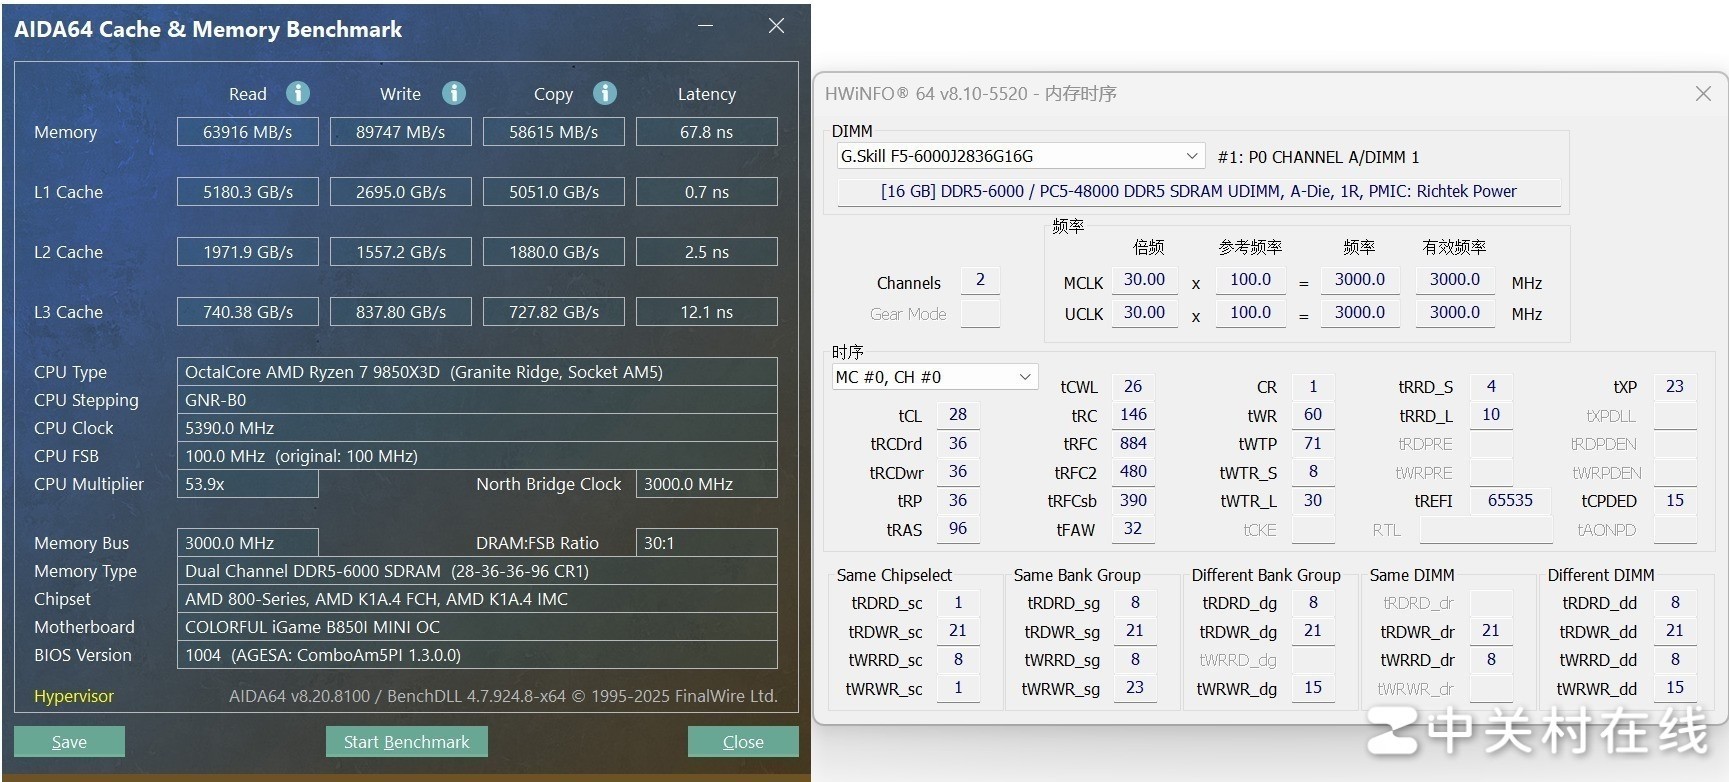Click the tCPDED timing value 15
1729x782 pixels.
click(x=1675, y=500)
